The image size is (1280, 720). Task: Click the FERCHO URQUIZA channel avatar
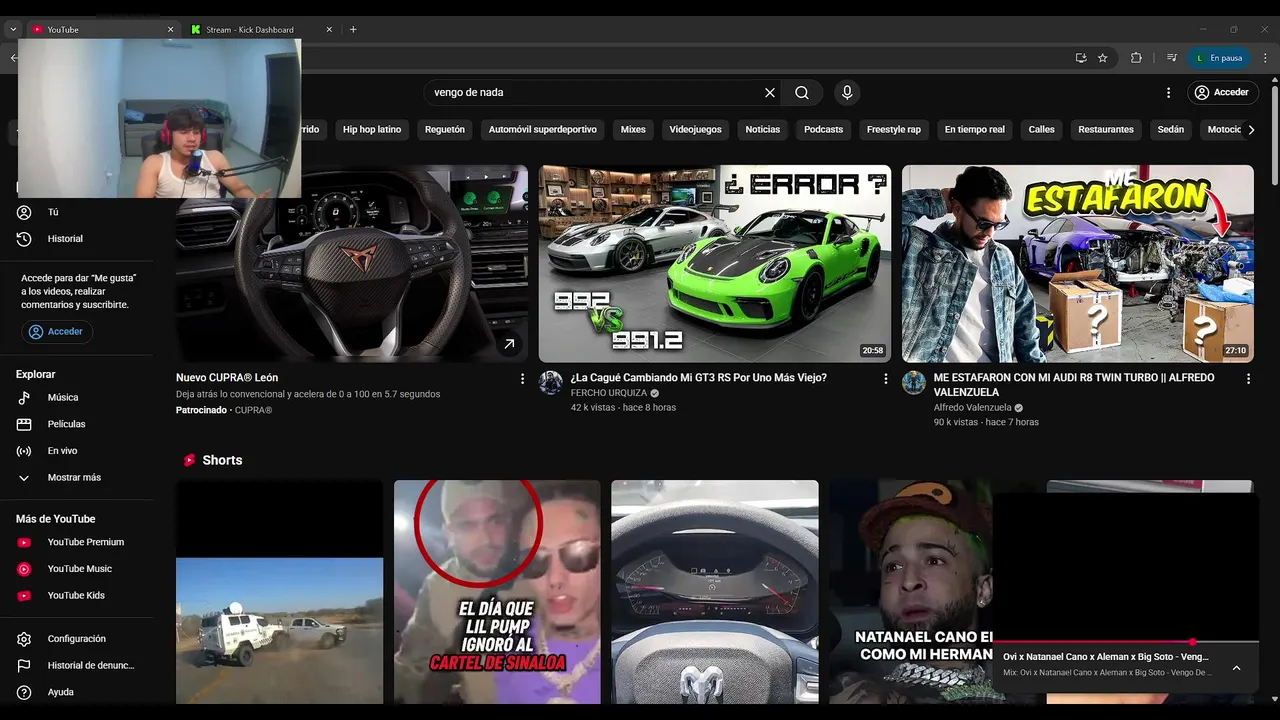(551, 383)
